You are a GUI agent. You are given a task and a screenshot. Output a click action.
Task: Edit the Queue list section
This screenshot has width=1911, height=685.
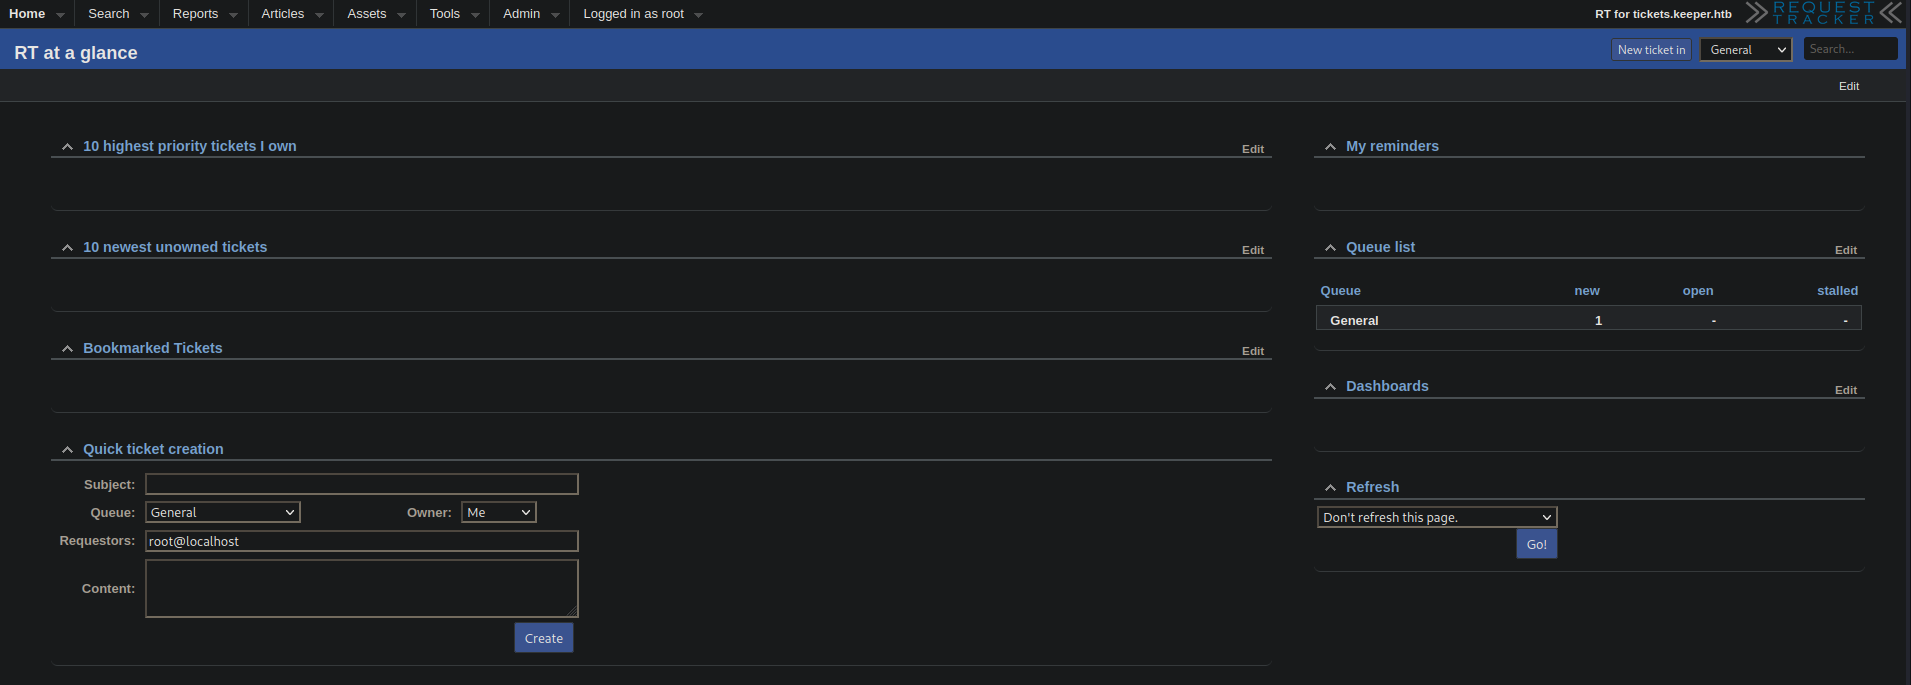coord(1845,251)
